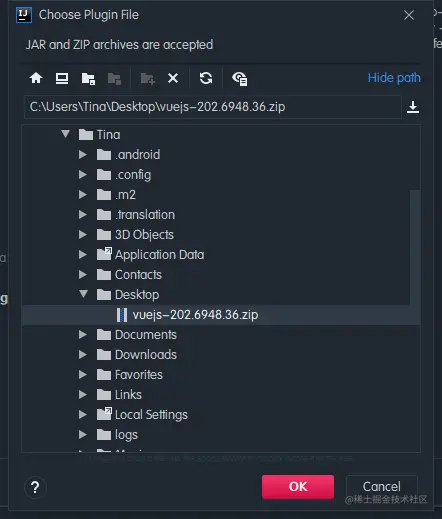The height and width of the screenshot is (519, 442).
Task: Open the help question mark button
Action: pos(35,487)
